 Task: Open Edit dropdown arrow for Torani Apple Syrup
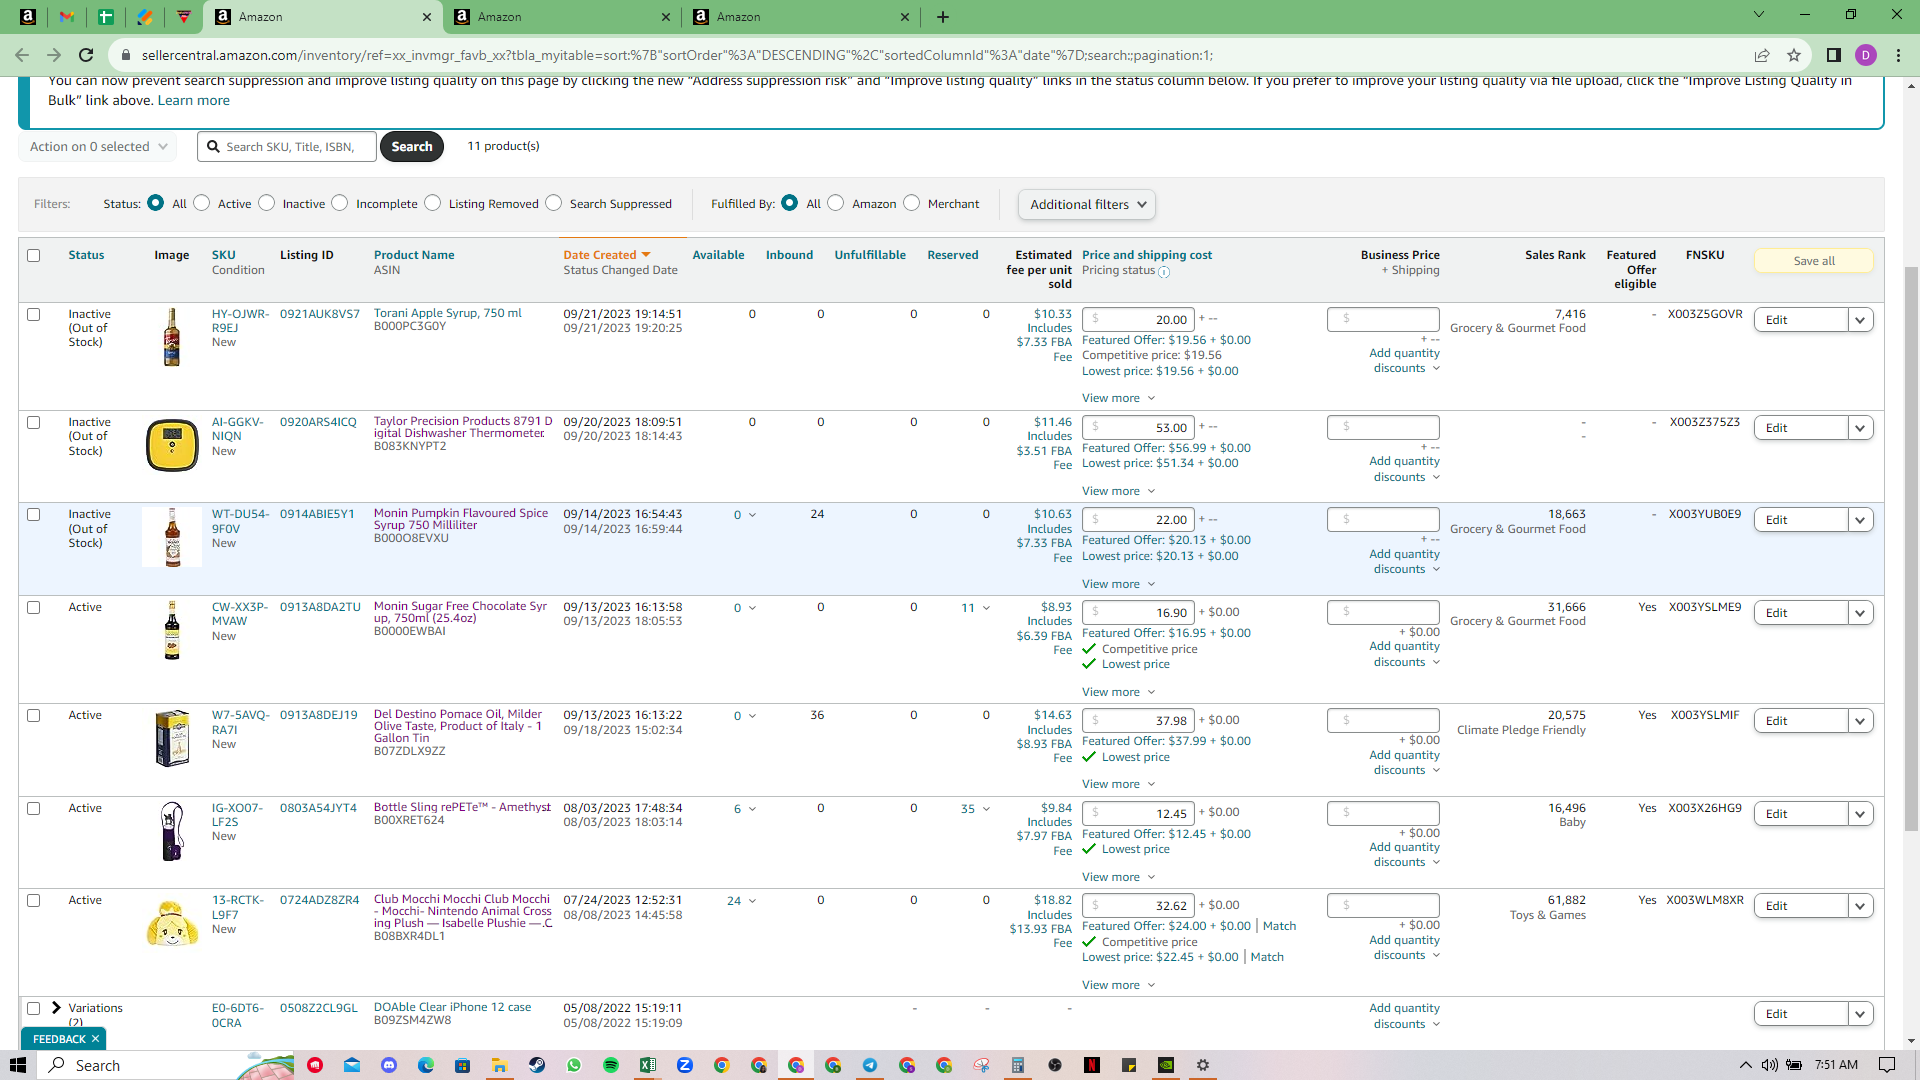[x=1860, y=320]
